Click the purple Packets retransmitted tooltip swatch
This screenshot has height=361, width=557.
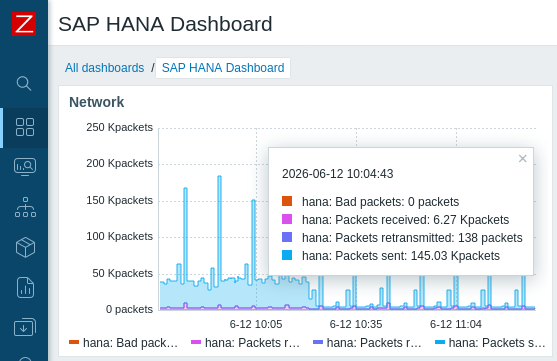pyautogui.click(x=287, y=237)
